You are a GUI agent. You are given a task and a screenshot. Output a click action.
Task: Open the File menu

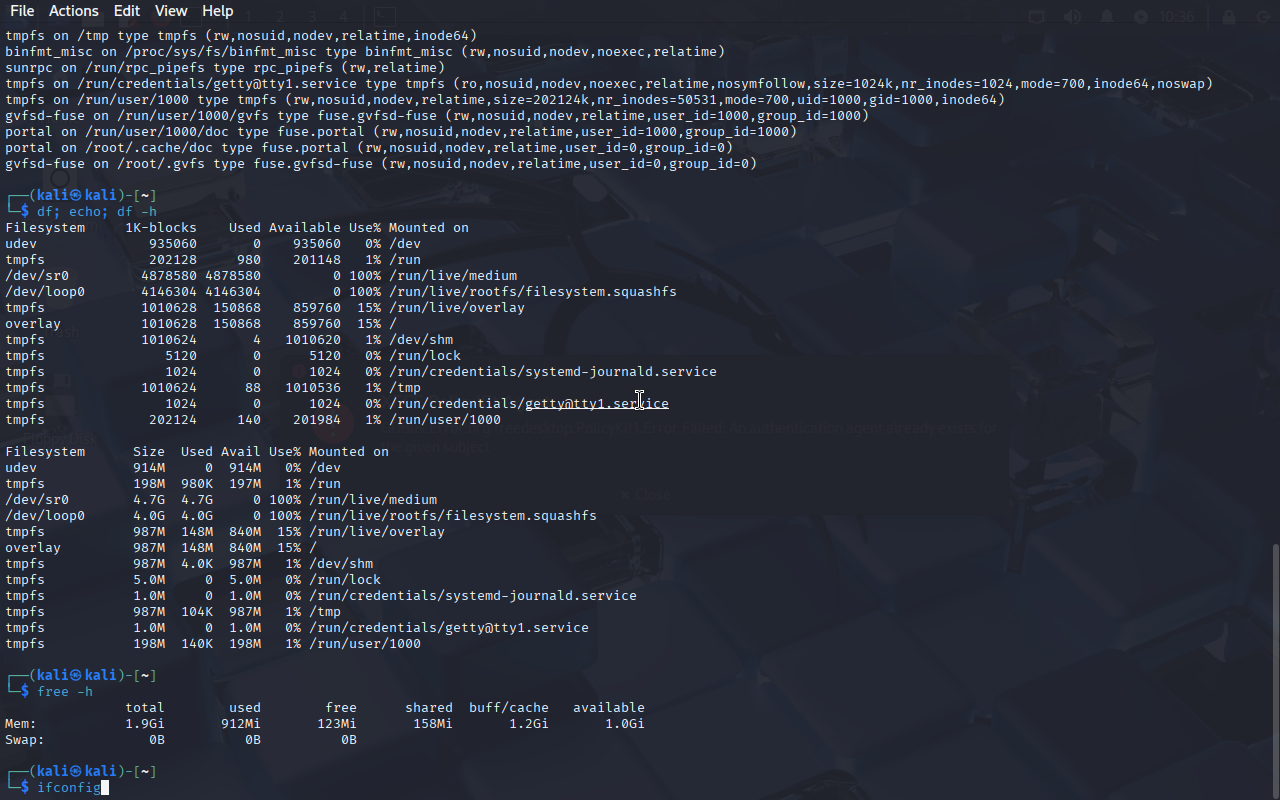tap(21, 11)
